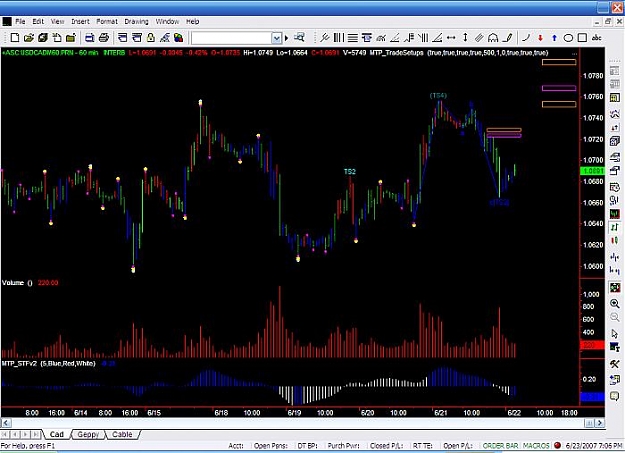Select the freehand pen drawing tool
This screenshot has height=453, width=625.
tap(507, 38)
